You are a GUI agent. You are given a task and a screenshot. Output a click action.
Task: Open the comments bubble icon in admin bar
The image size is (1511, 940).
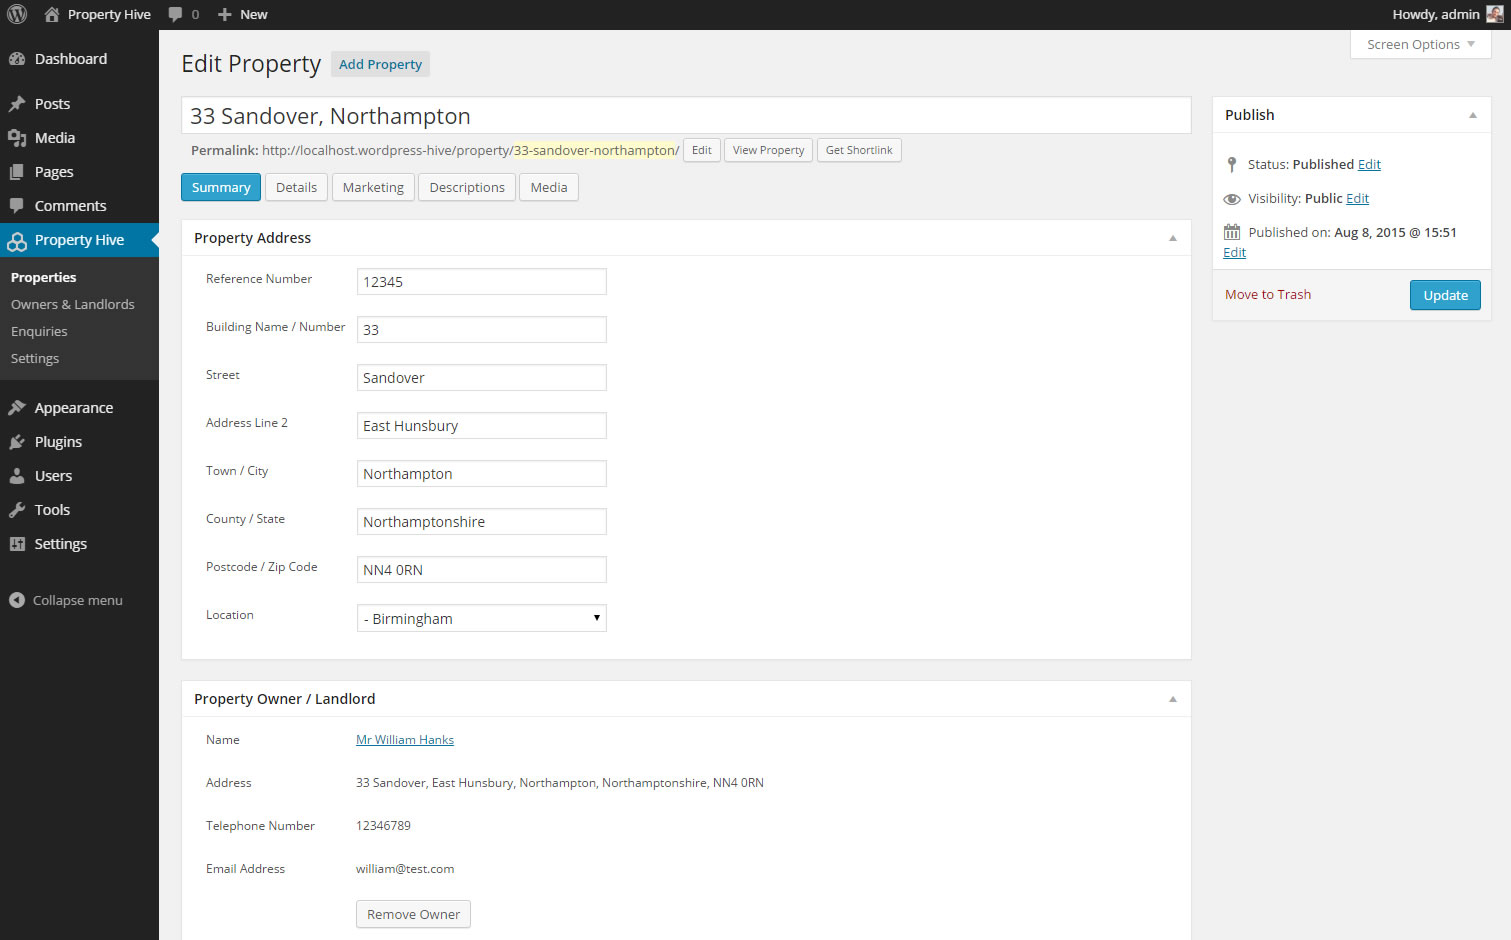tap(176, 15)
